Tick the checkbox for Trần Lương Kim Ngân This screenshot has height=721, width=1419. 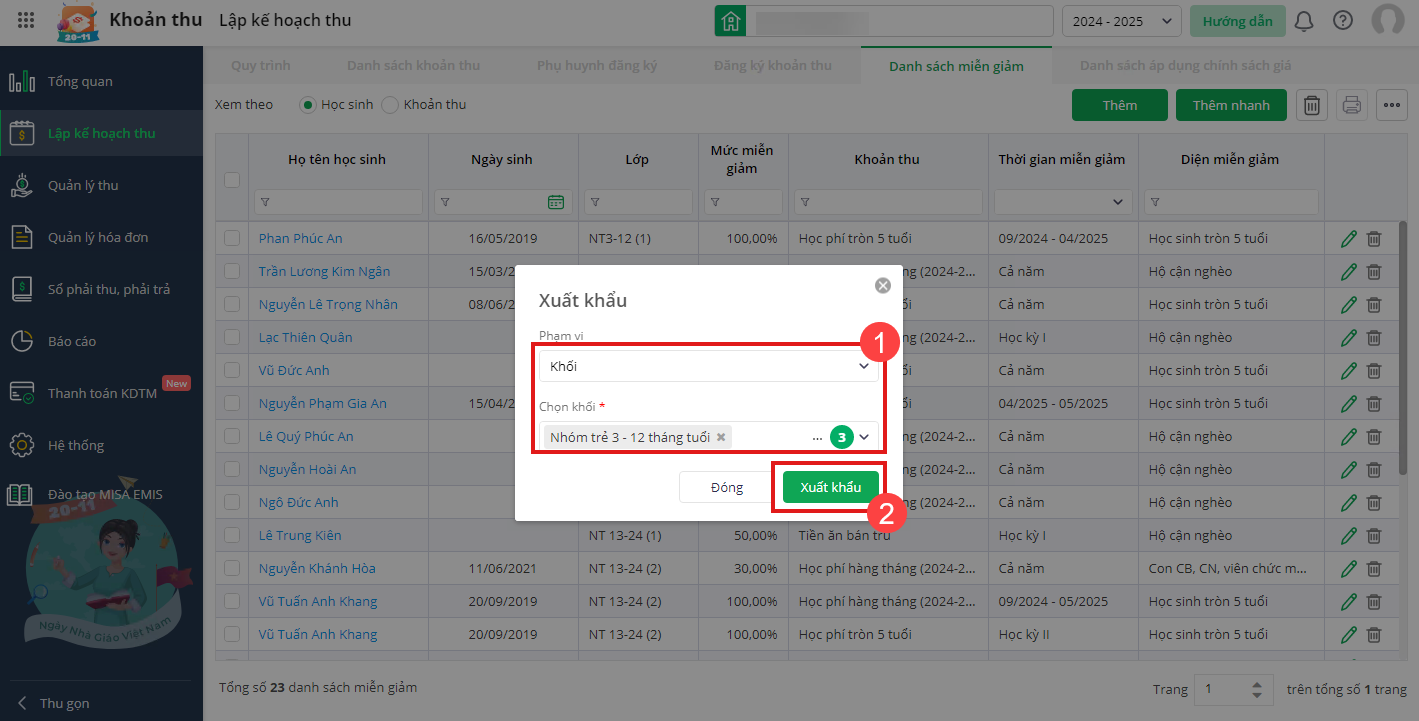point(232,271)
